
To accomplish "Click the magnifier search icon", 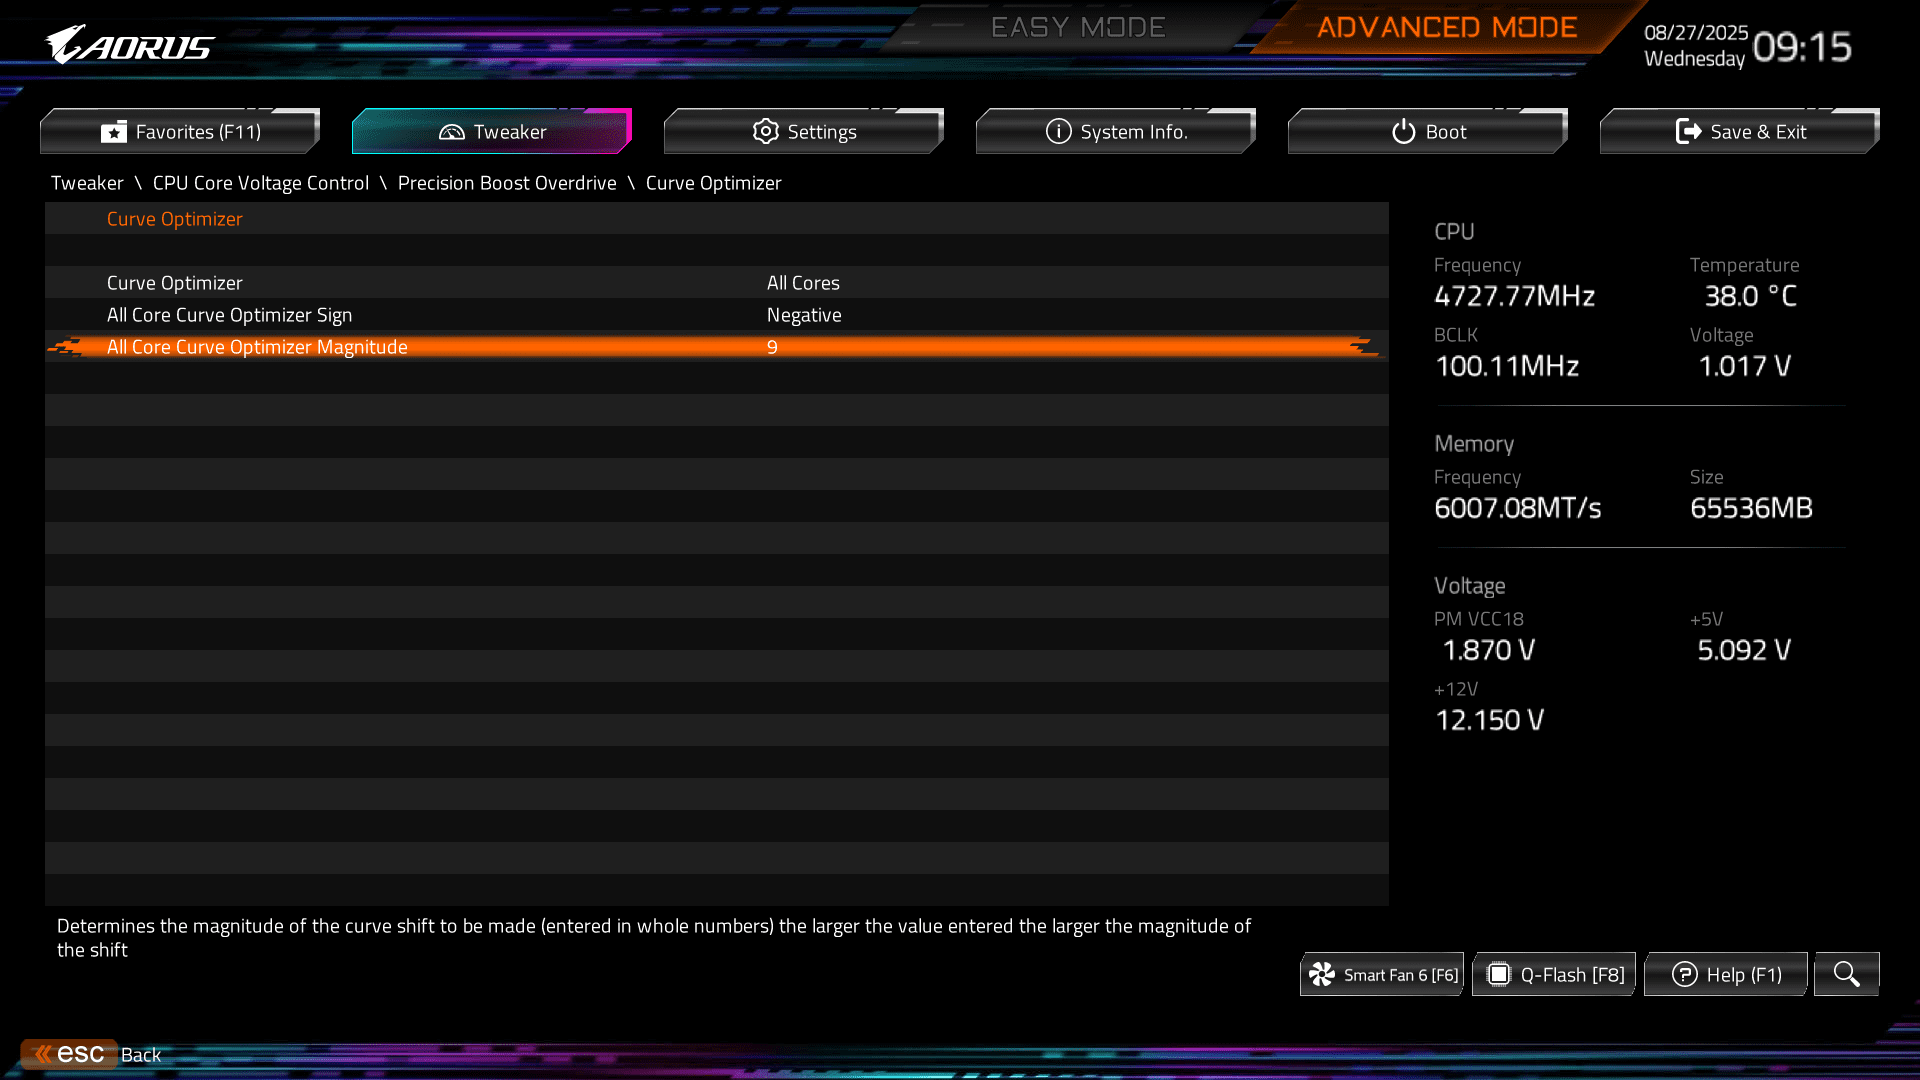I will 1846,974.
